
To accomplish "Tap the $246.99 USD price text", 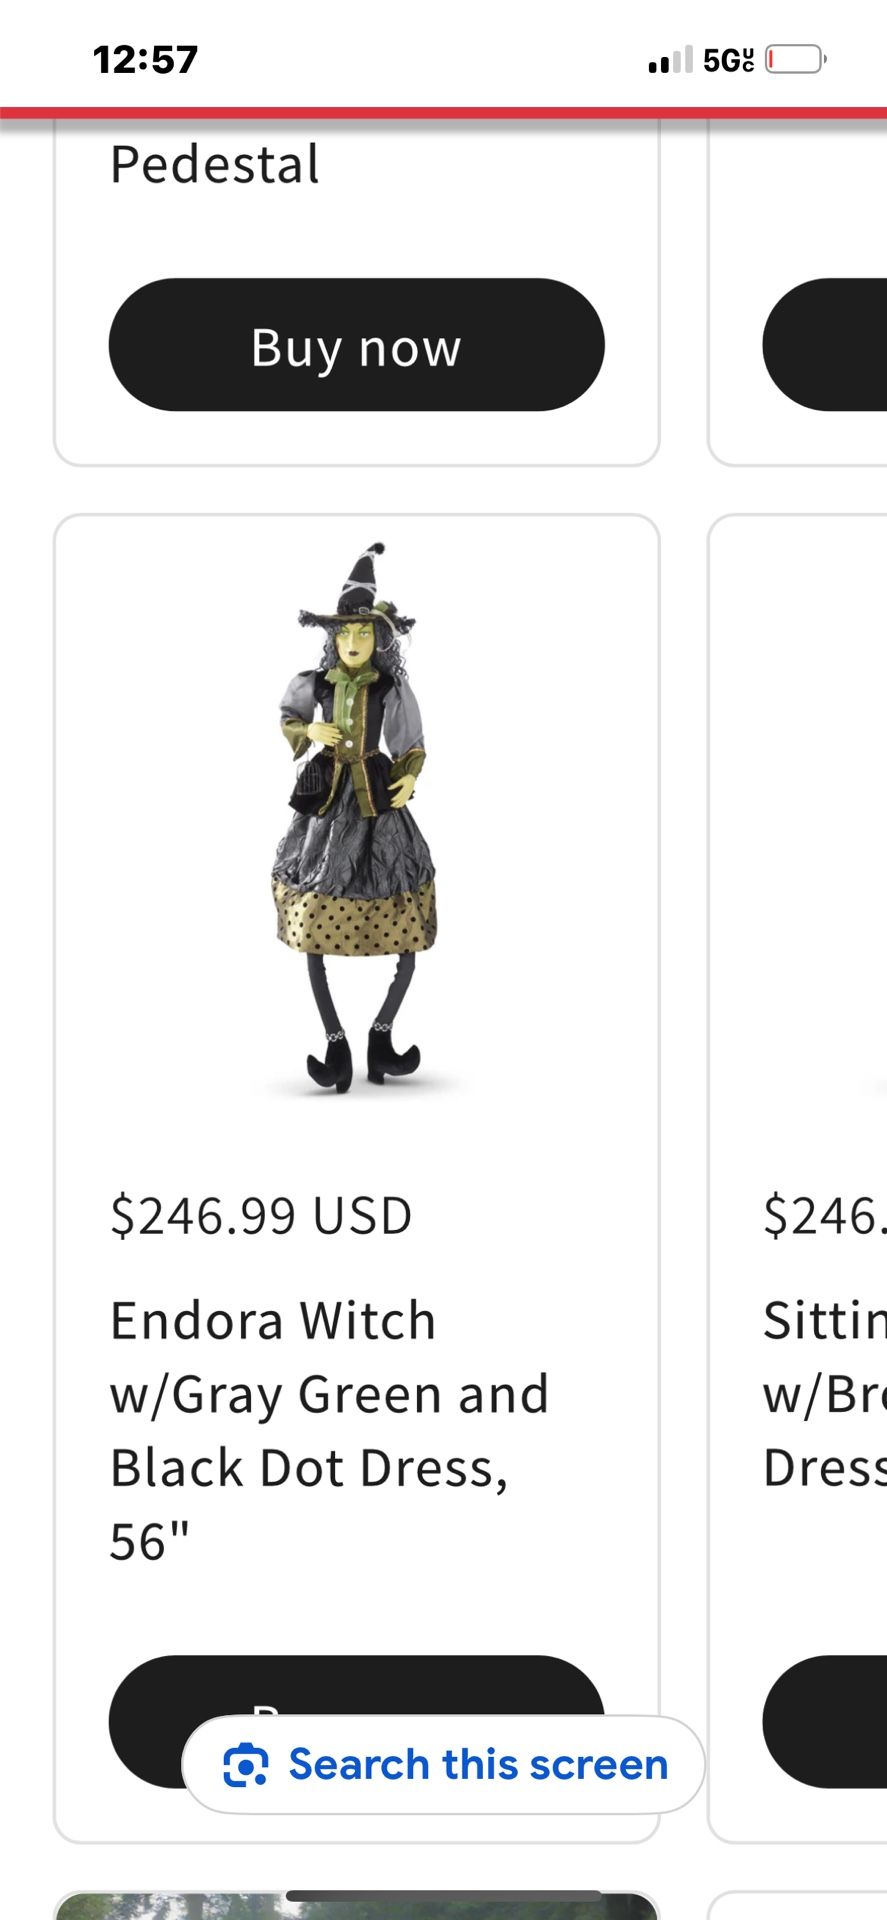I will tap(261, 1216).
